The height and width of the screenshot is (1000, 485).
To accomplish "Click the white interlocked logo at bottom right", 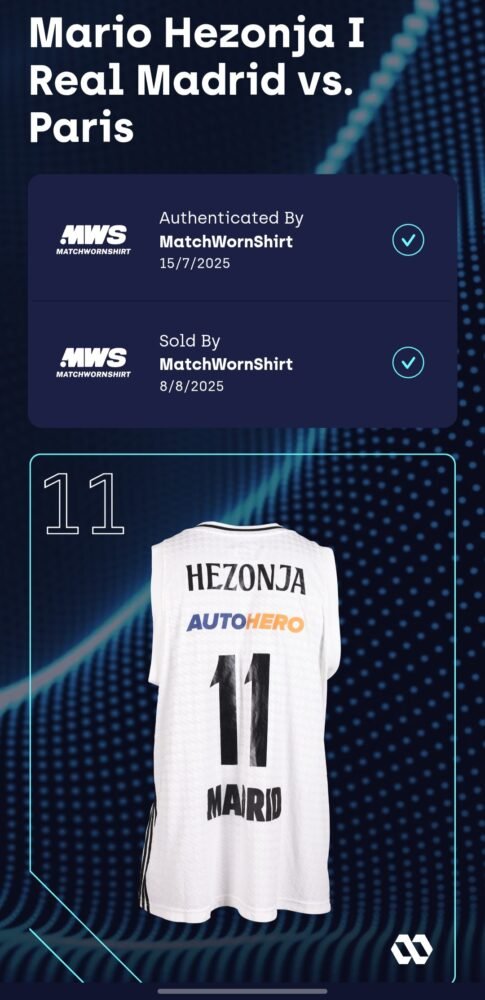I will (412, 950).
